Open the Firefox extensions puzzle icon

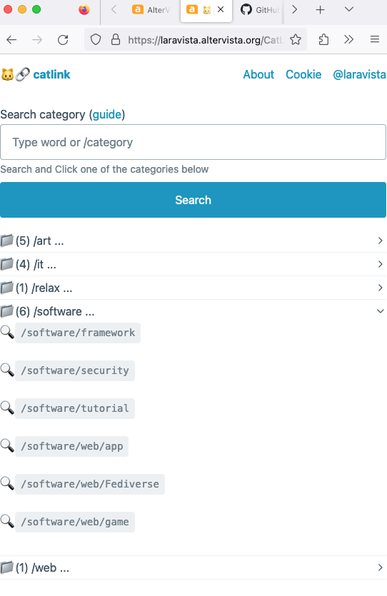click(x=324, y=40)
